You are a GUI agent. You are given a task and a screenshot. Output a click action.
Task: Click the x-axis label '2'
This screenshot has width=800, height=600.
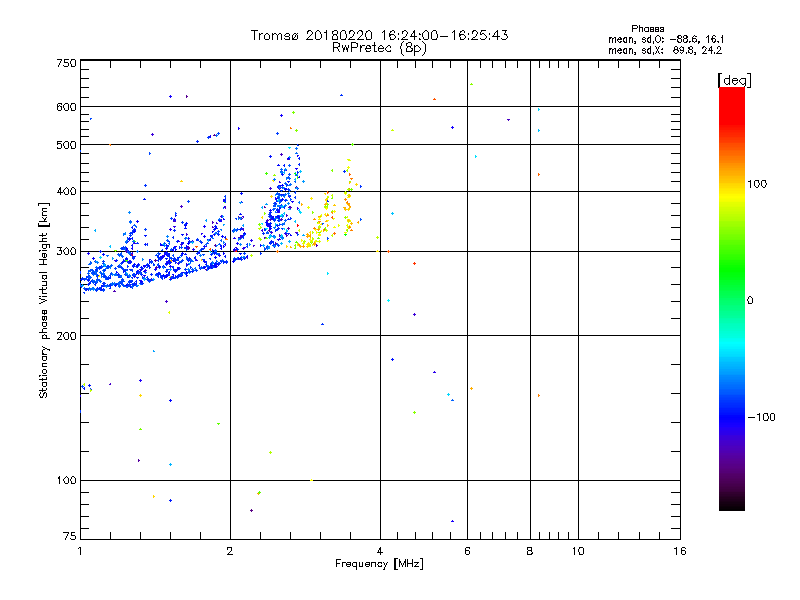click(x=230, y=551)
